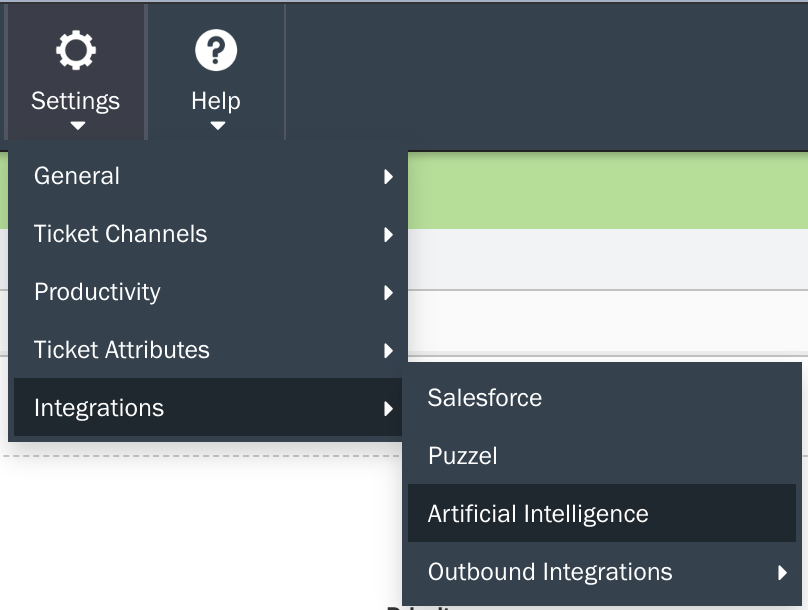Select the Ticket Channels menu entry
808x610 pixels.
pos(120,234)
